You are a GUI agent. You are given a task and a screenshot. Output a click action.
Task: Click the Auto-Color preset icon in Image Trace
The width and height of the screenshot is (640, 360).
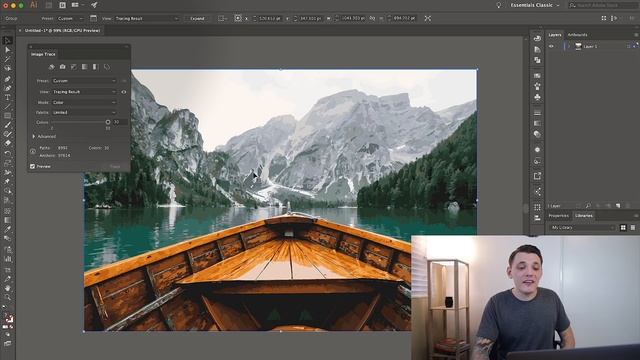coord(51,67)
